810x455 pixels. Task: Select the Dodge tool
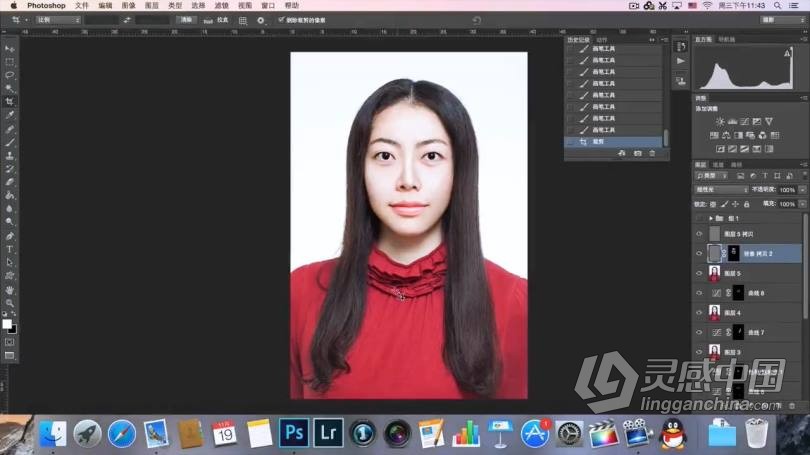(x=10, y=222)
